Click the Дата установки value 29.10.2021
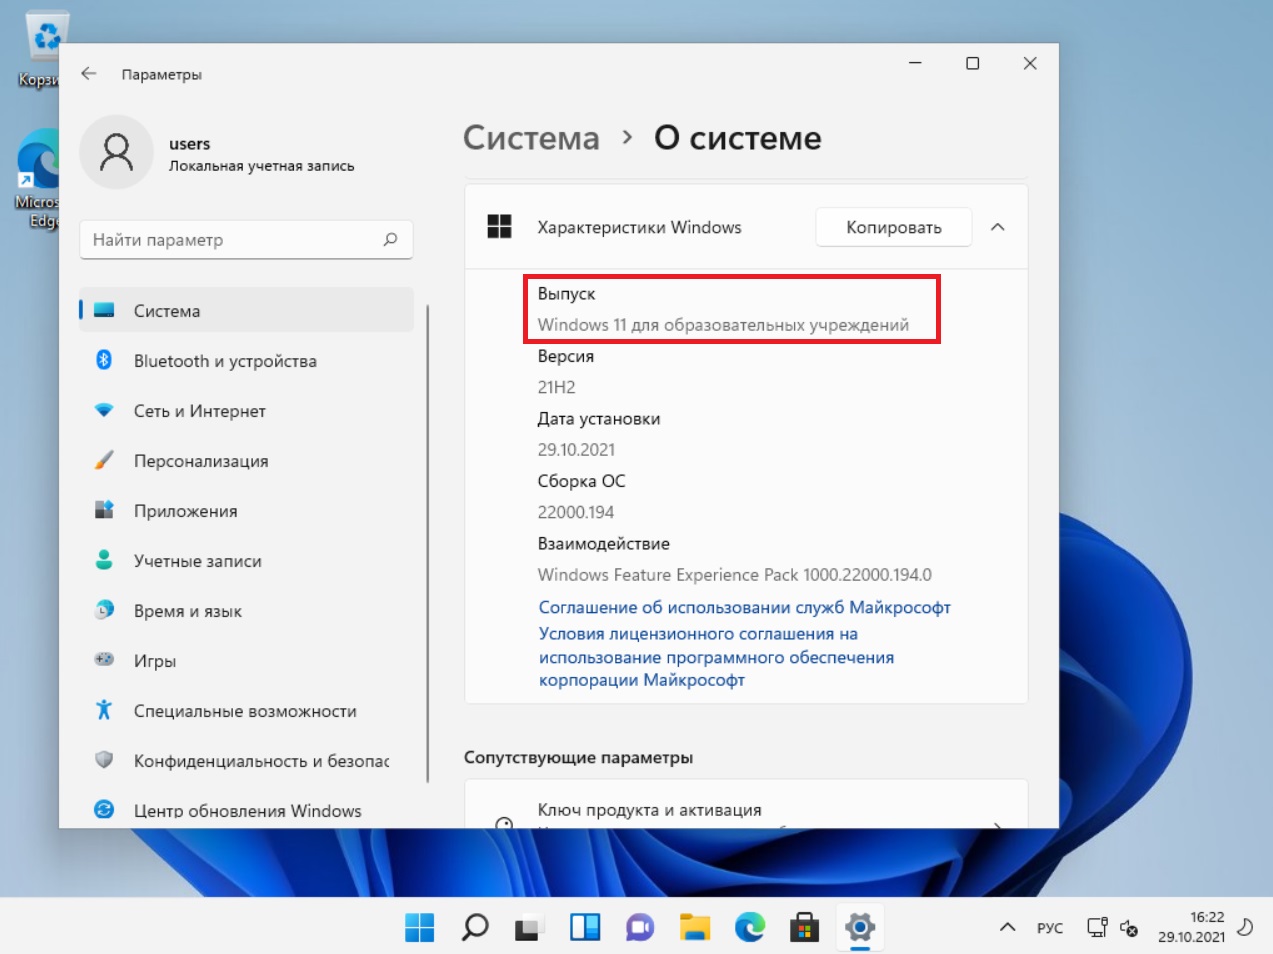 (x=576, y=450)
